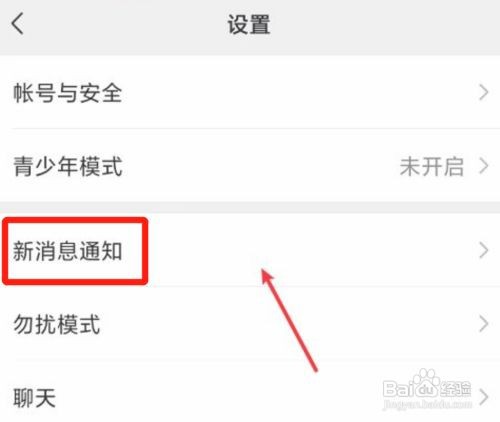500x422 pixels.
Task: Expand the chevron beside 帐号与安全
Action: 484,92
